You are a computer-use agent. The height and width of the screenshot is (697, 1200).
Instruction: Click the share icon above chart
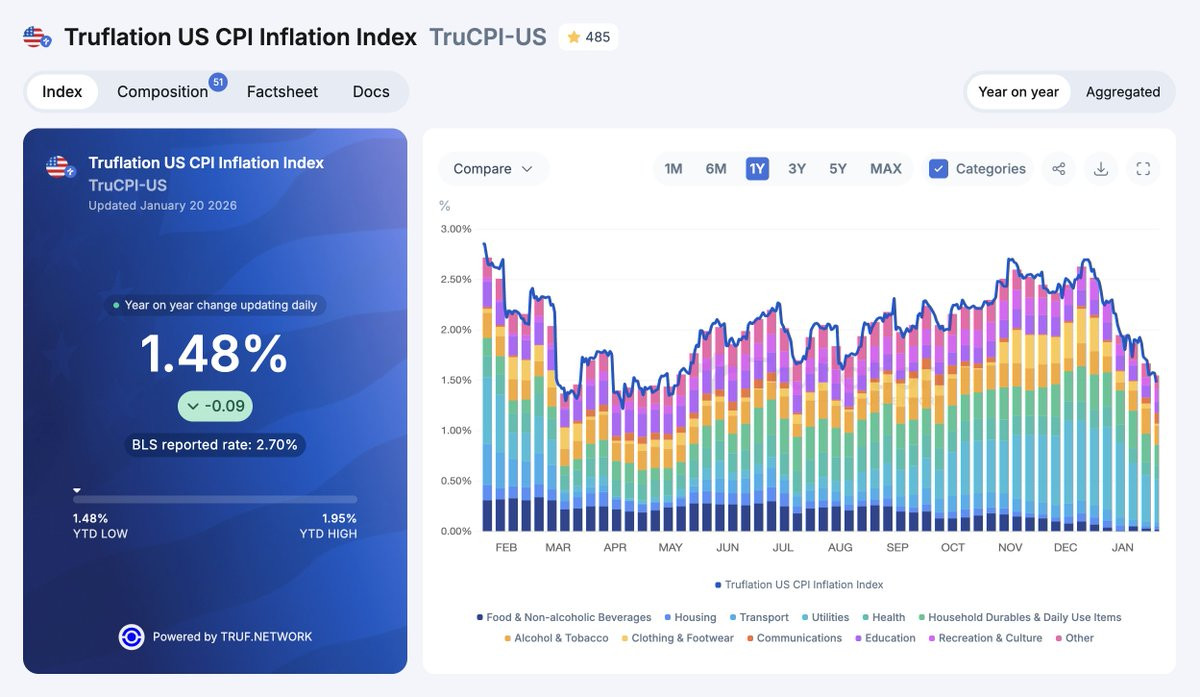click(1058, 169)
